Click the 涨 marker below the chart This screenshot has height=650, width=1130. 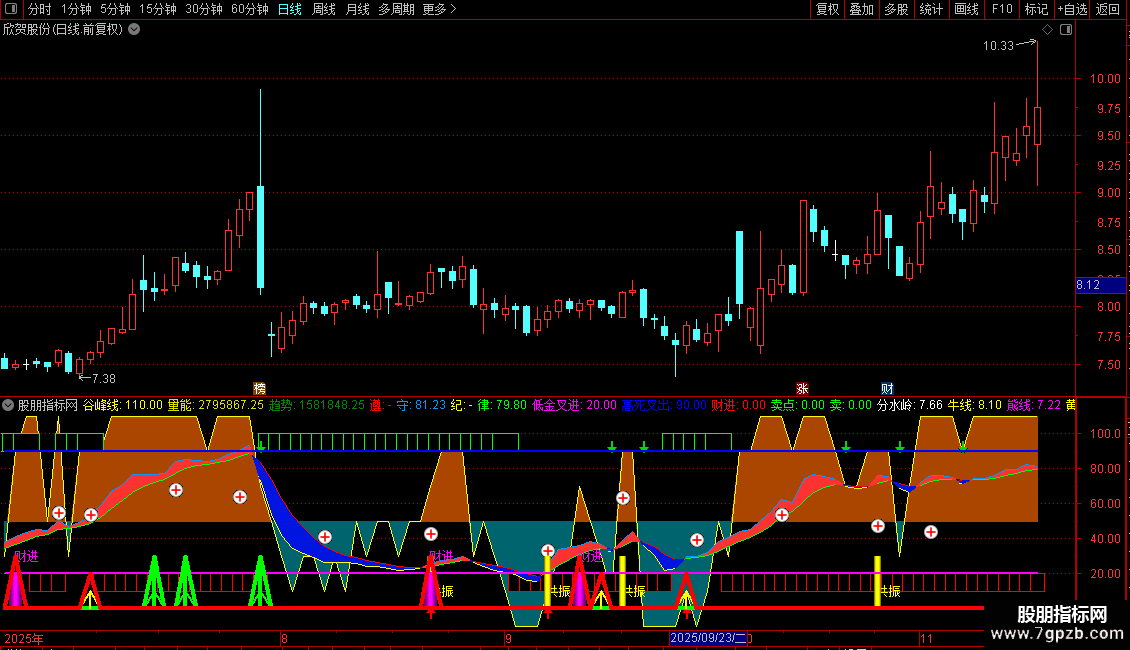(802, 388)
